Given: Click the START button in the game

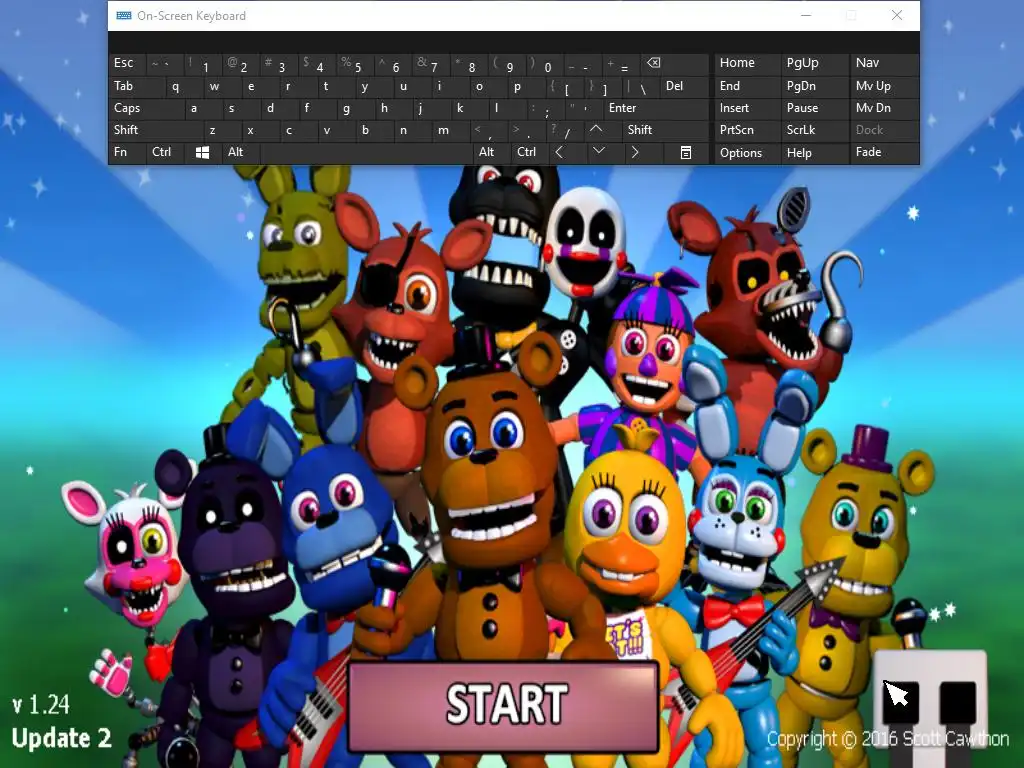Looking at the screenshot, I should 504,706.
